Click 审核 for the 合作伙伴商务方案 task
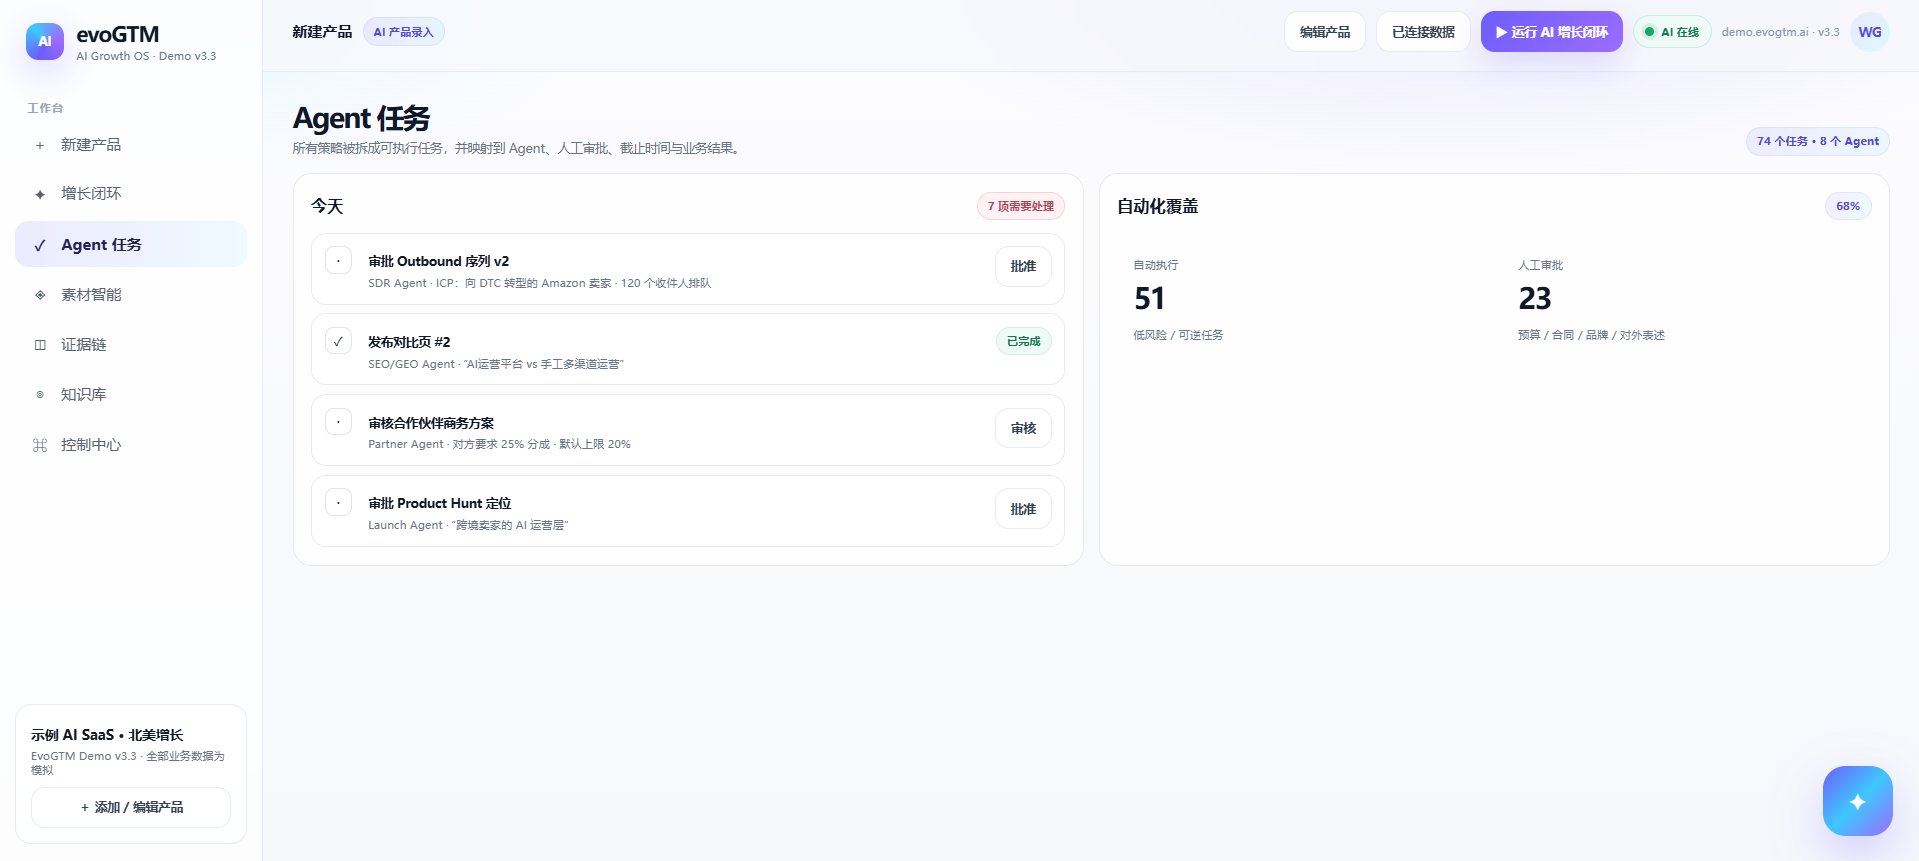Screen dimensions: 1919x861 1023,428
